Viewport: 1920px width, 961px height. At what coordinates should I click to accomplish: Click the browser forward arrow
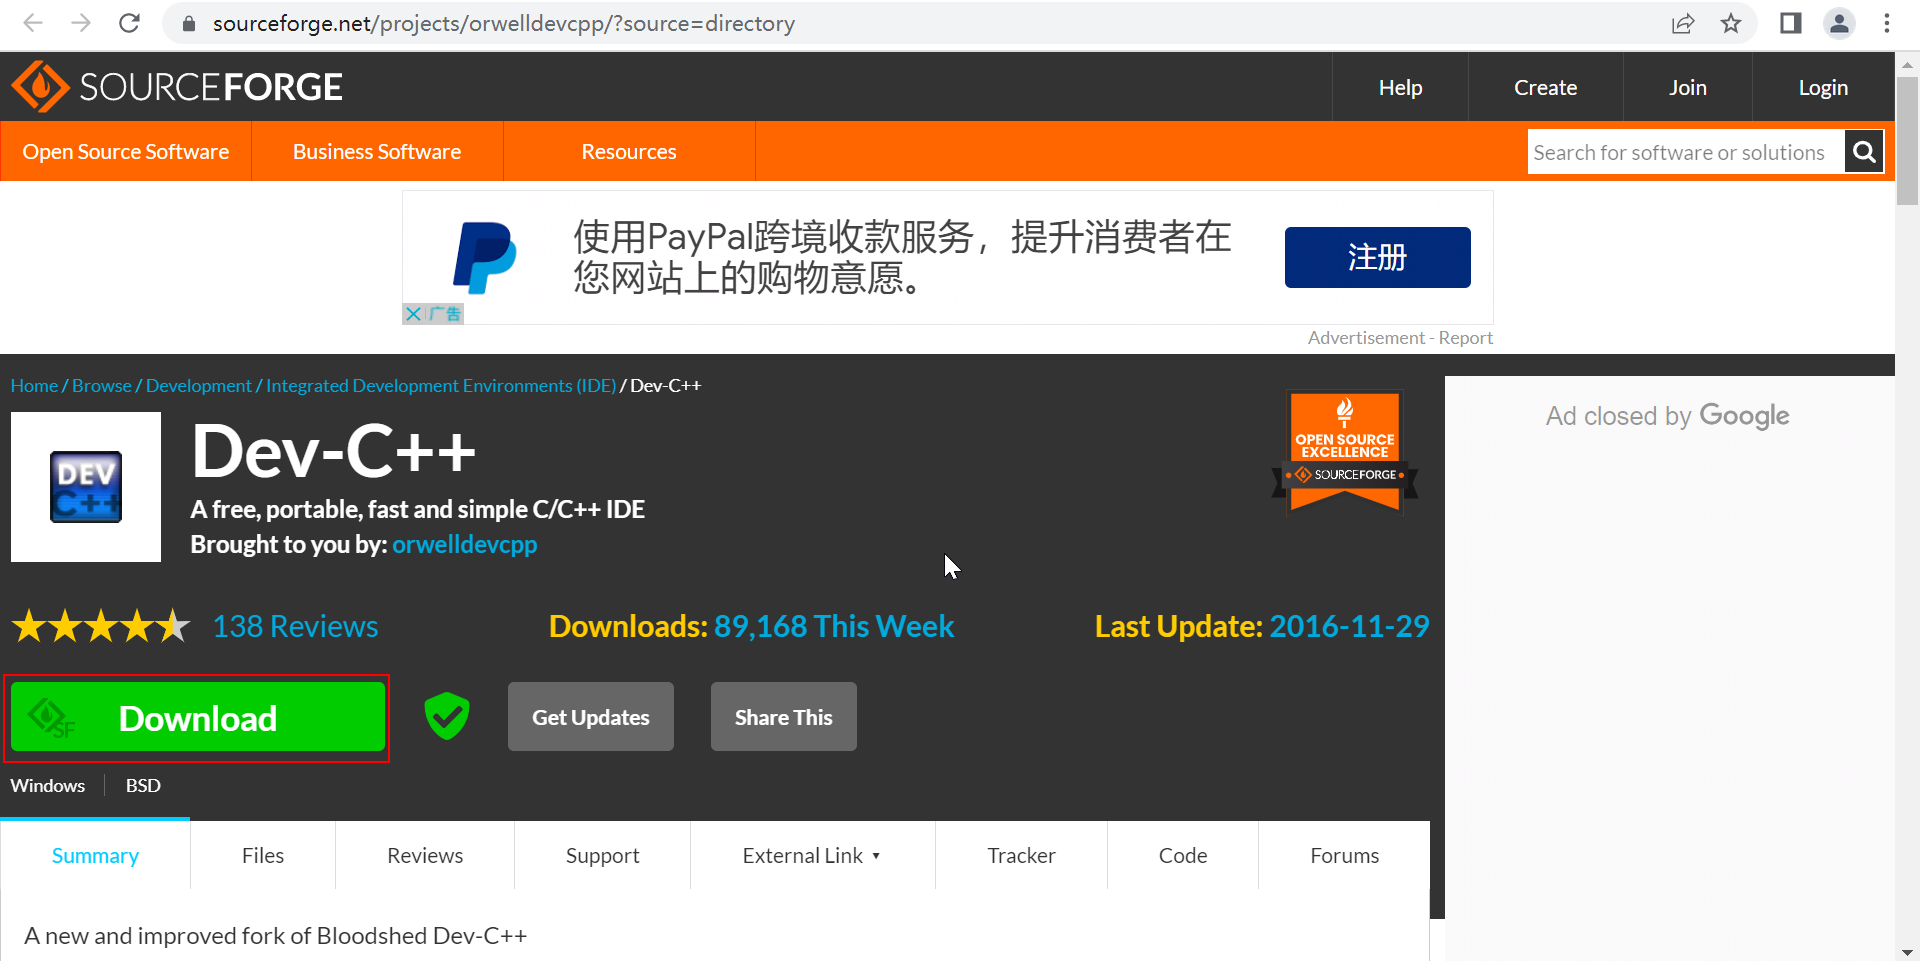81,23
